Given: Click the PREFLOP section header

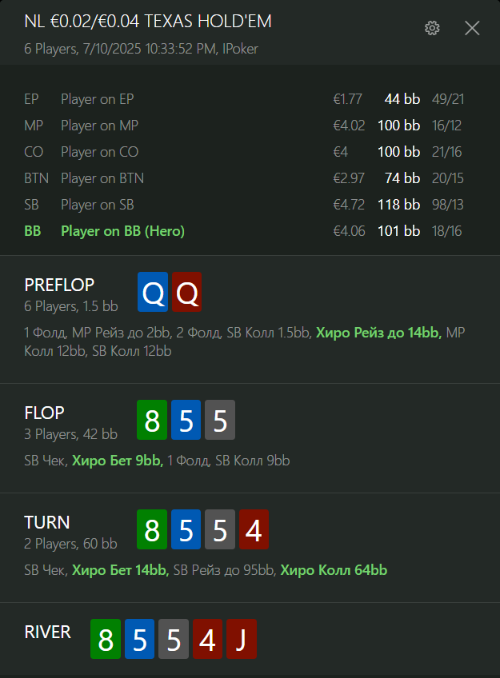Looking at the screenshot, I should 59,285.
